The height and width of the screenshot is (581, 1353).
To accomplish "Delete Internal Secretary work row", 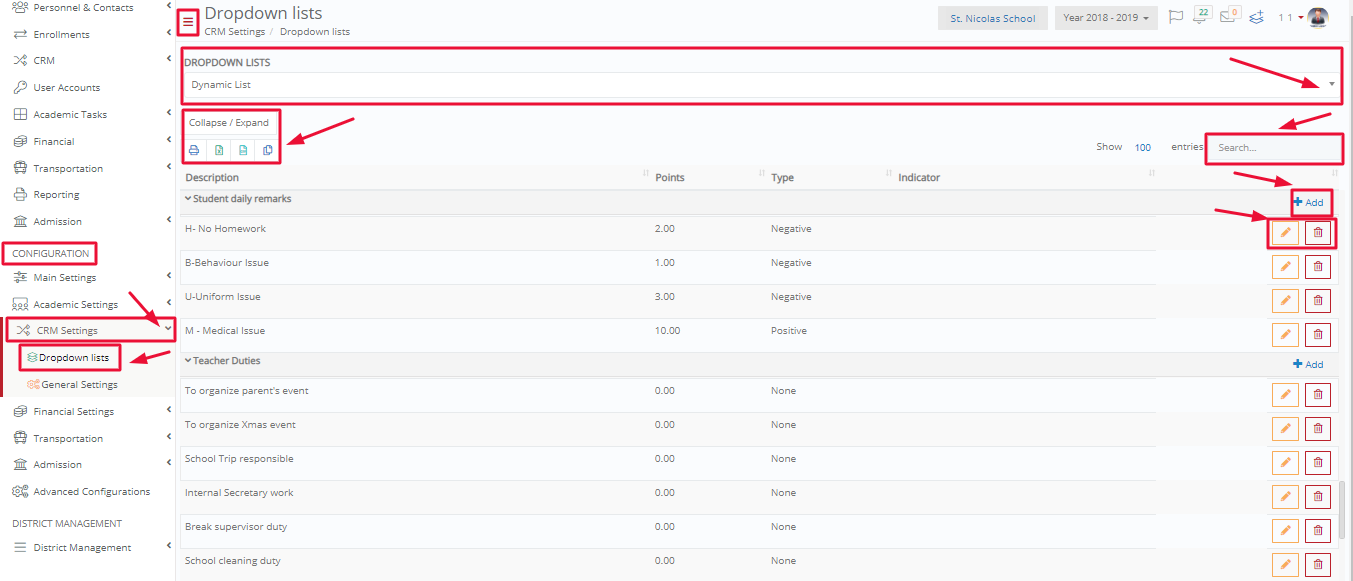I will [x=1318, y=497].
